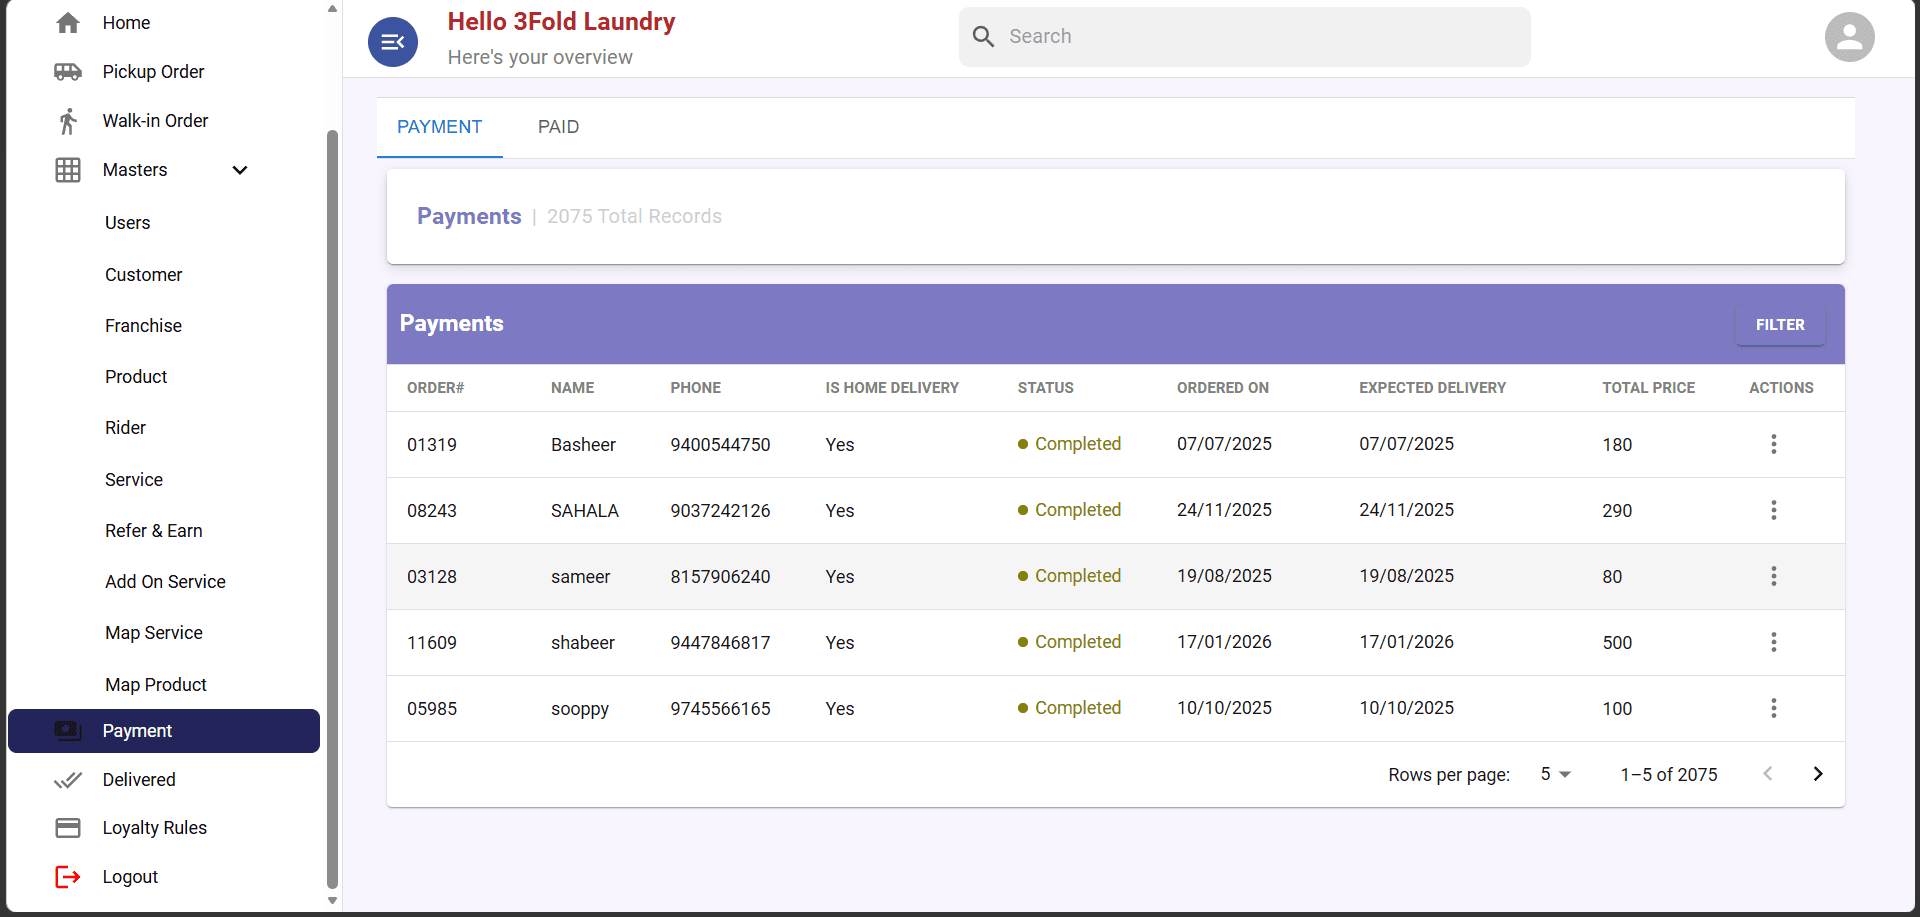Open the Service master page

(134, 480)
